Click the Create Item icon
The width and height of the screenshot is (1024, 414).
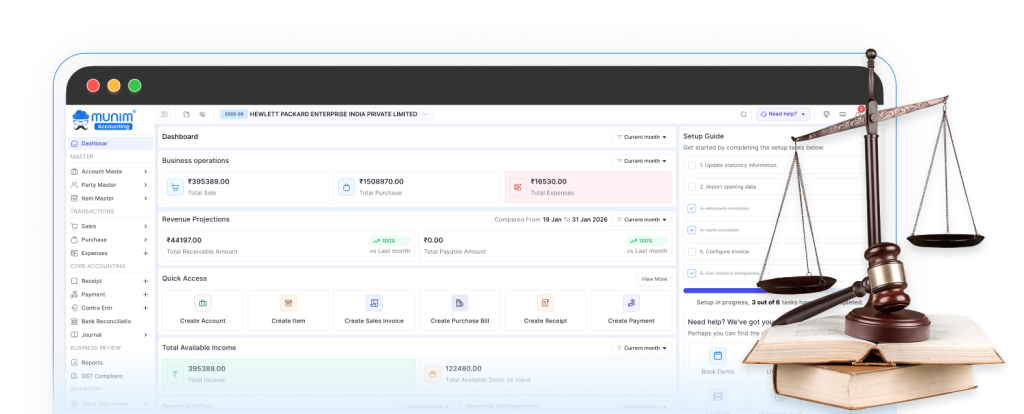pyautogui.click(x=288, y=303)
